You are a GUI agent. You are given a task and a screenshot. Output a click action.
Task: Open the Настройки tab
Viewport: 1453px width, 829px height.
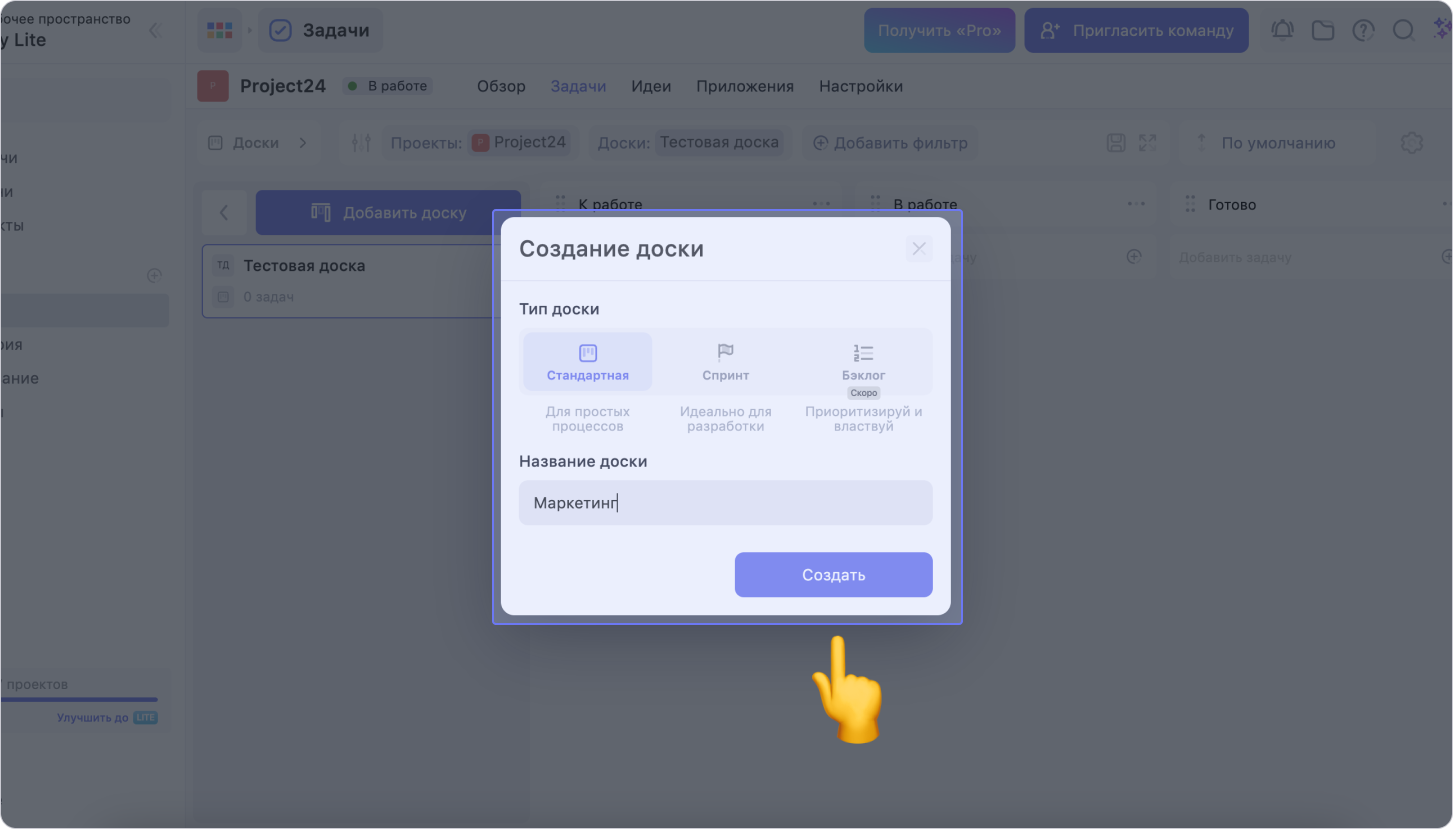(860, 86)
